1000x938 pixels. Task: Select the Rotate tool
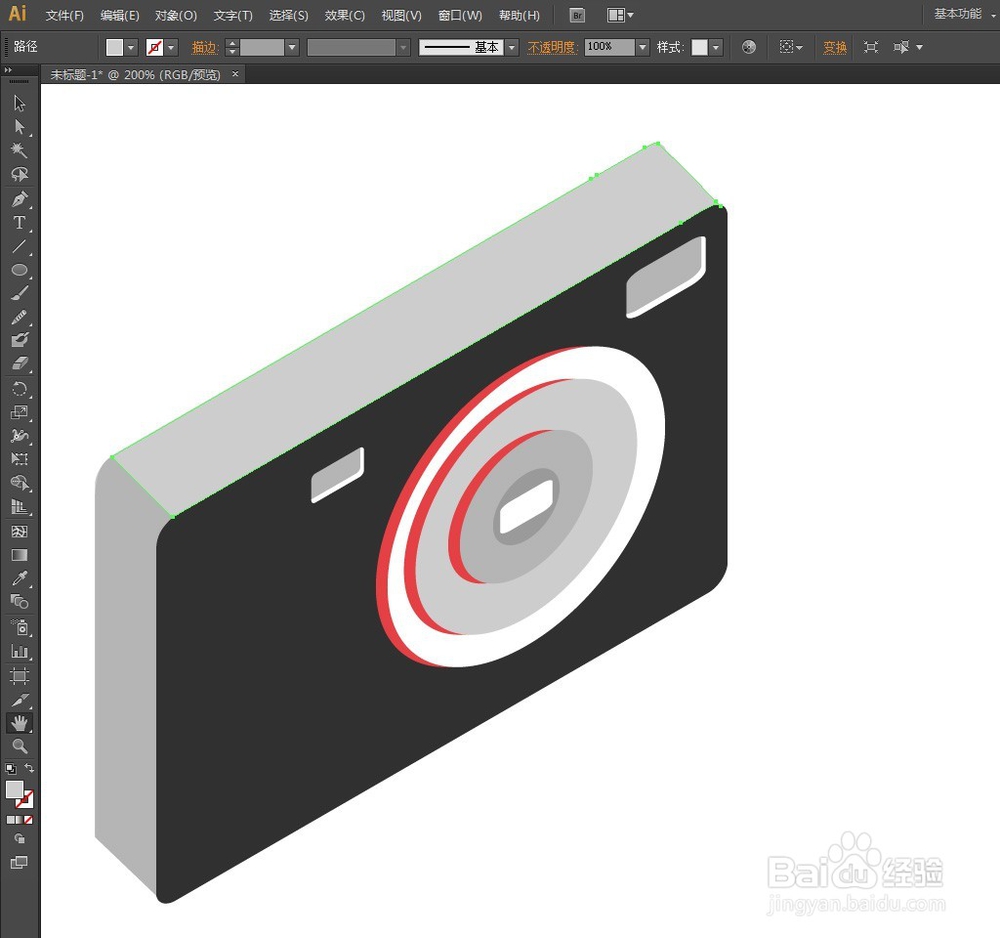pos(19,388)
